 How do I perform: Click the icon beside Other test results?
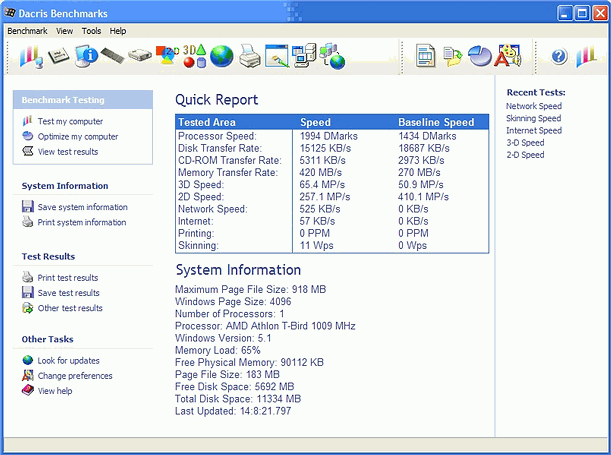[27, 308]
